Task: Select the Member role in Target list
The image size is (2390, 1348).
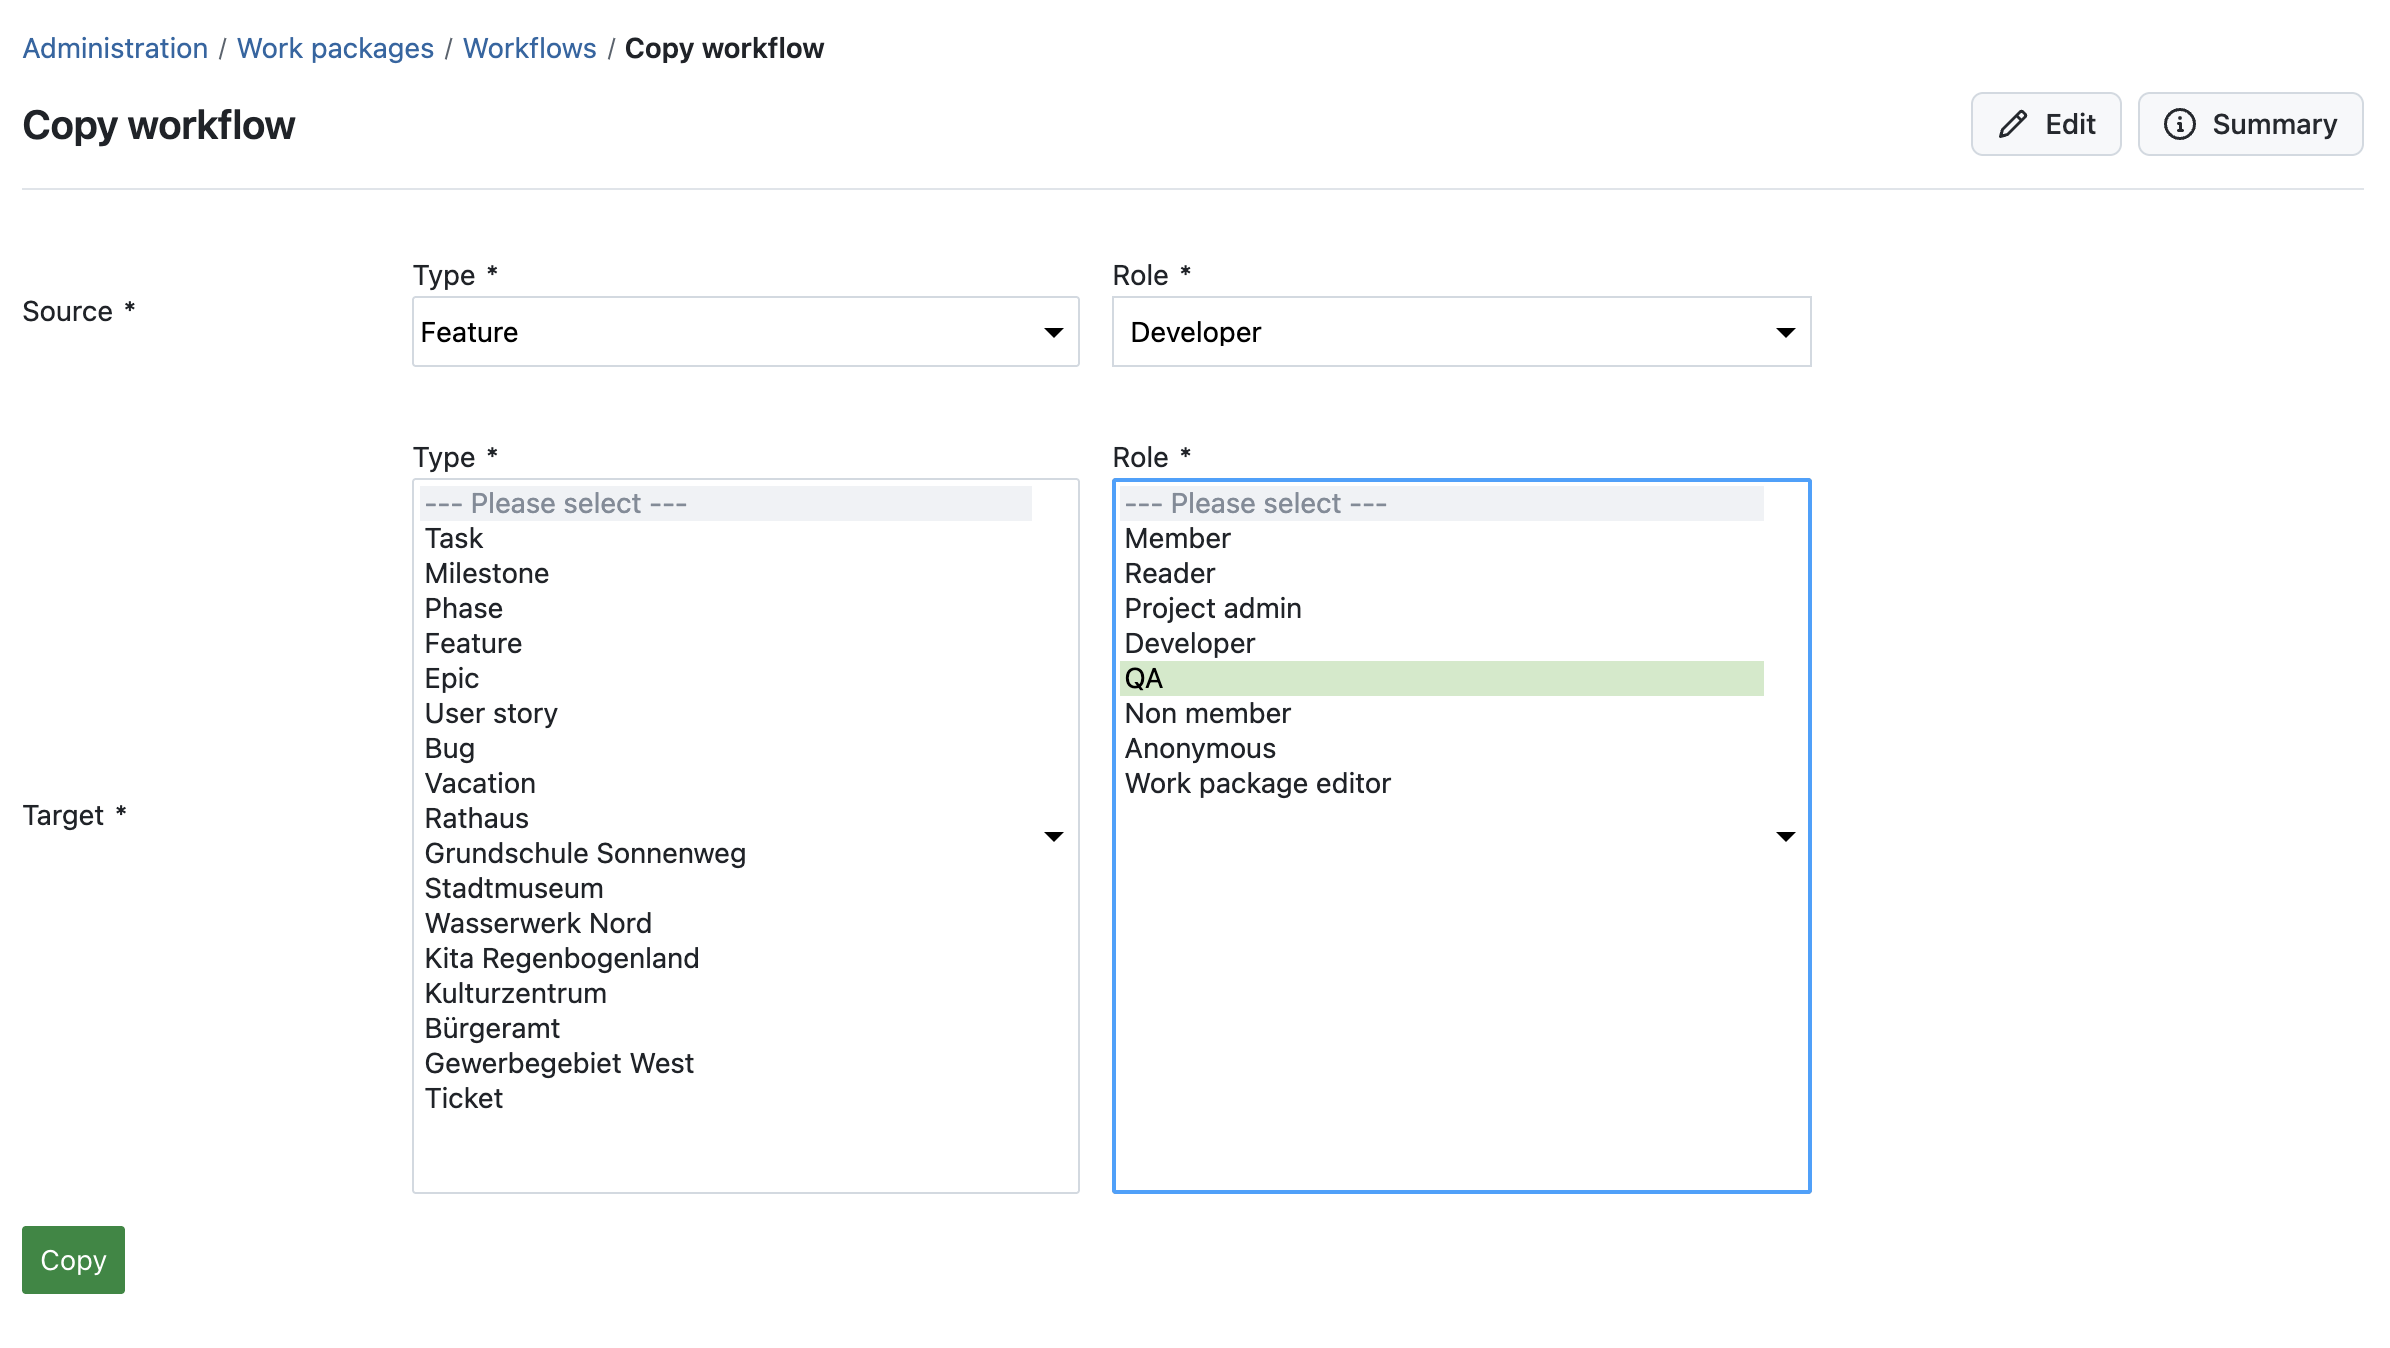Action: 1177,538
